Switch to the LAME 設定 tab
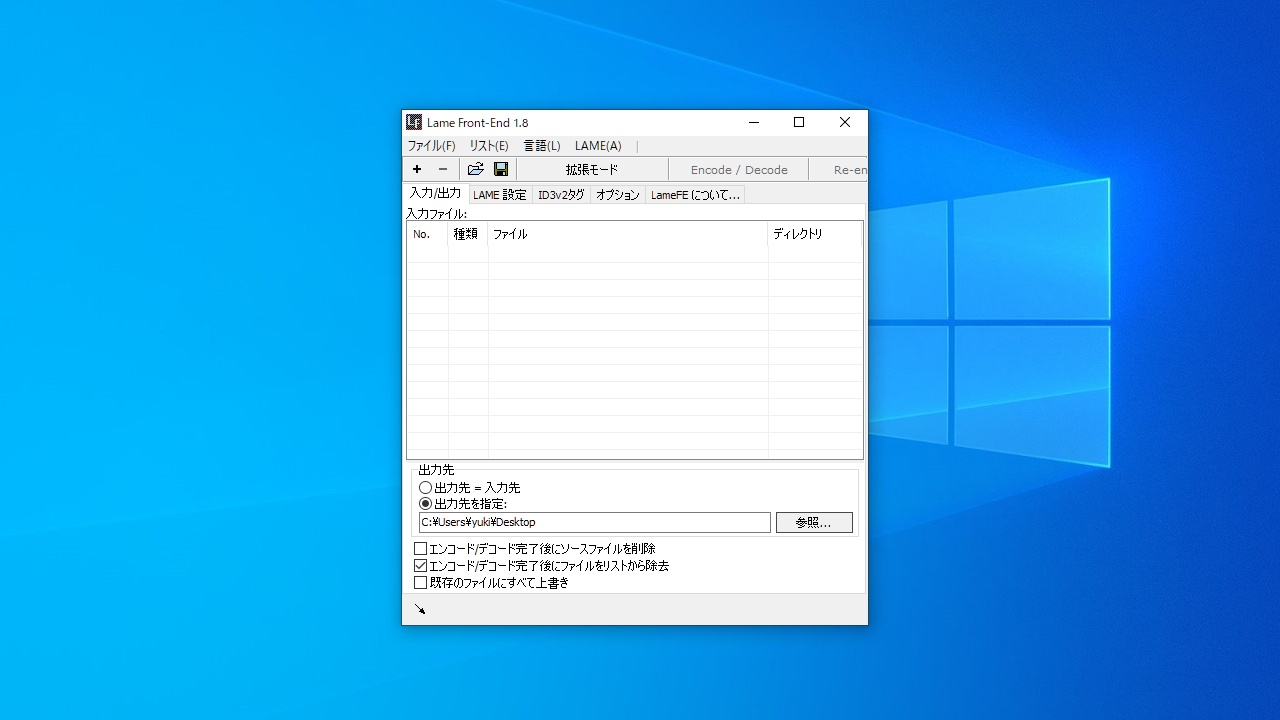 click(500, 195)
